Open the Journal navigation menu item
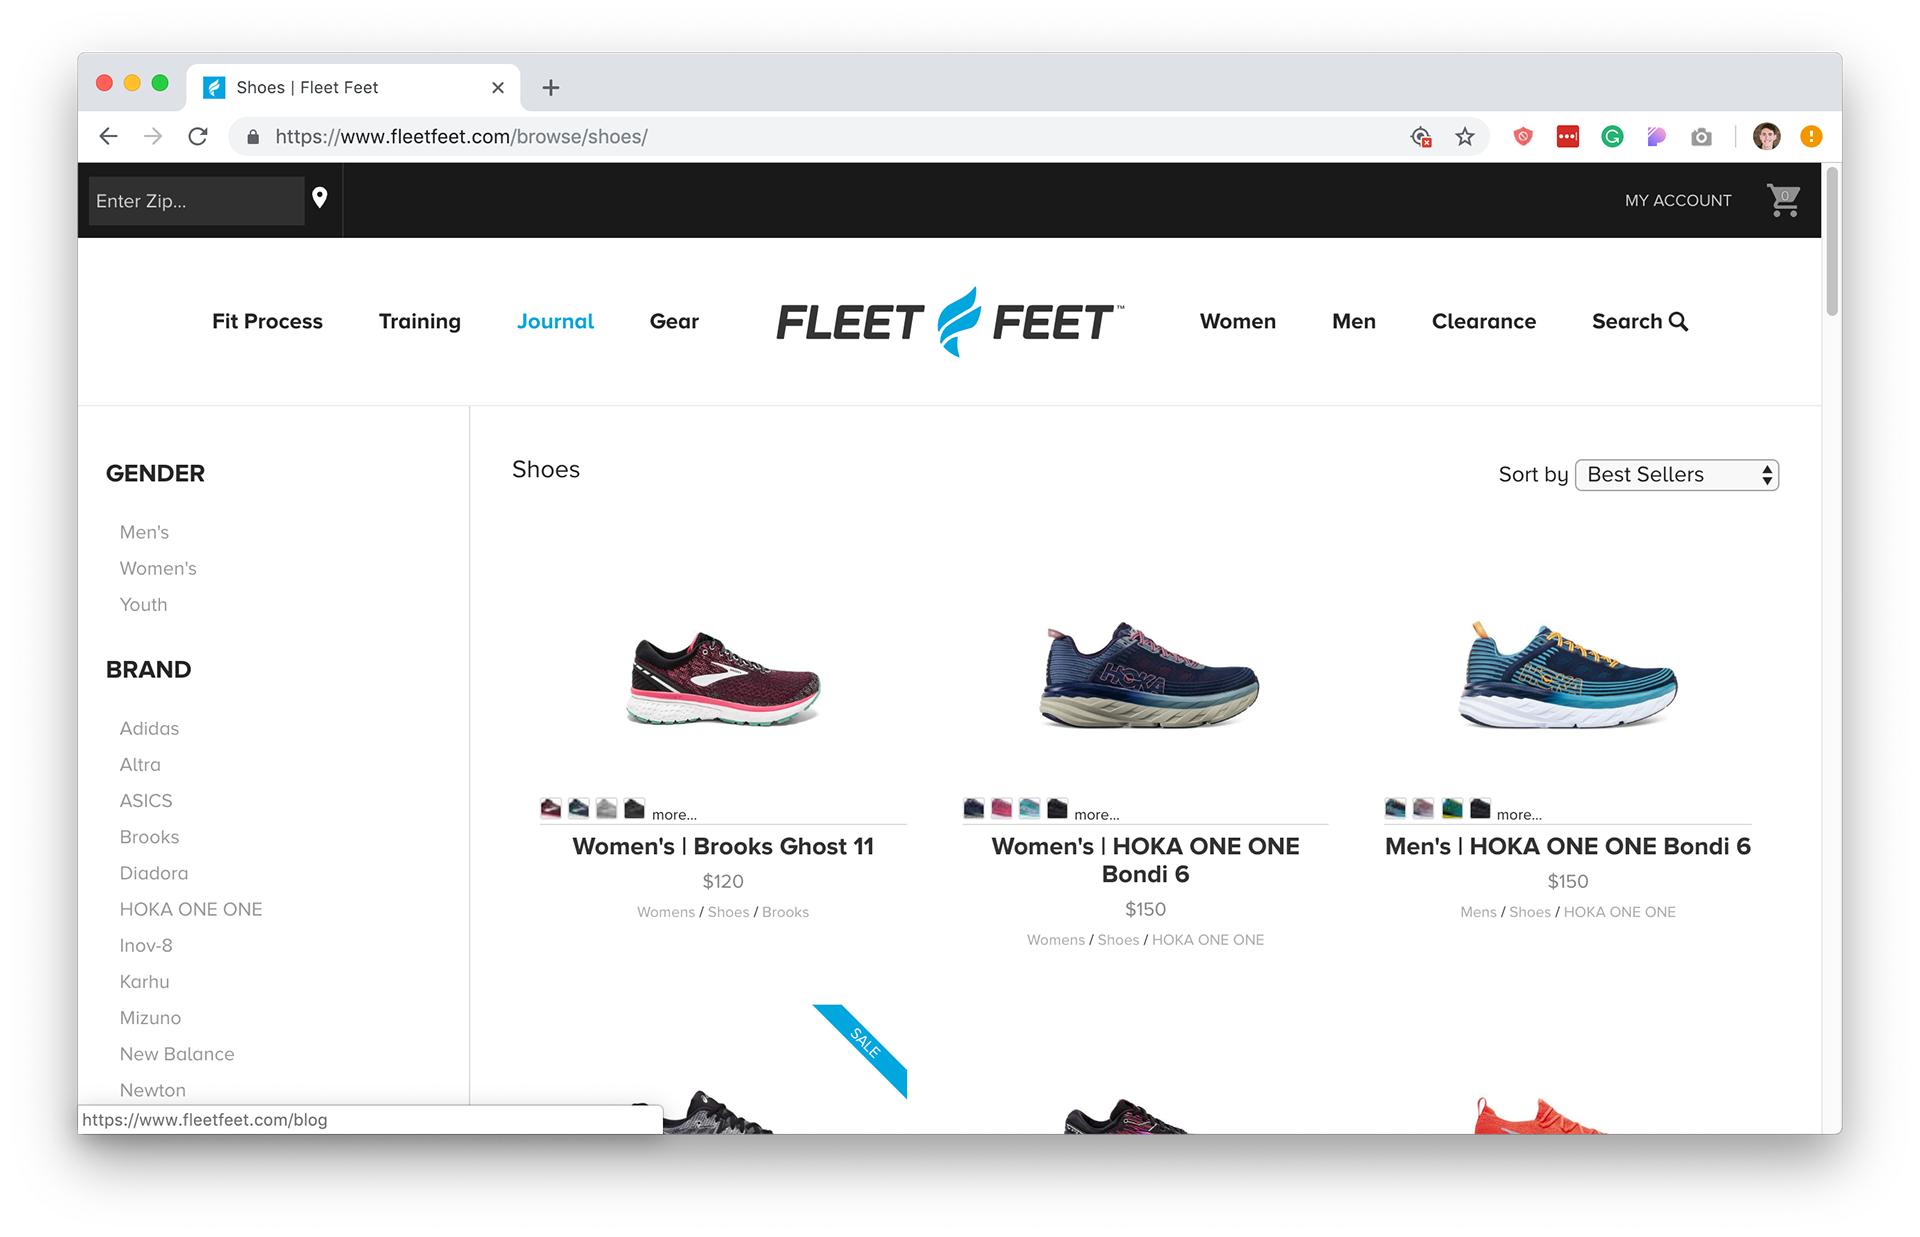Viewport: 1920px width, 1237px height. coord(555,321)
